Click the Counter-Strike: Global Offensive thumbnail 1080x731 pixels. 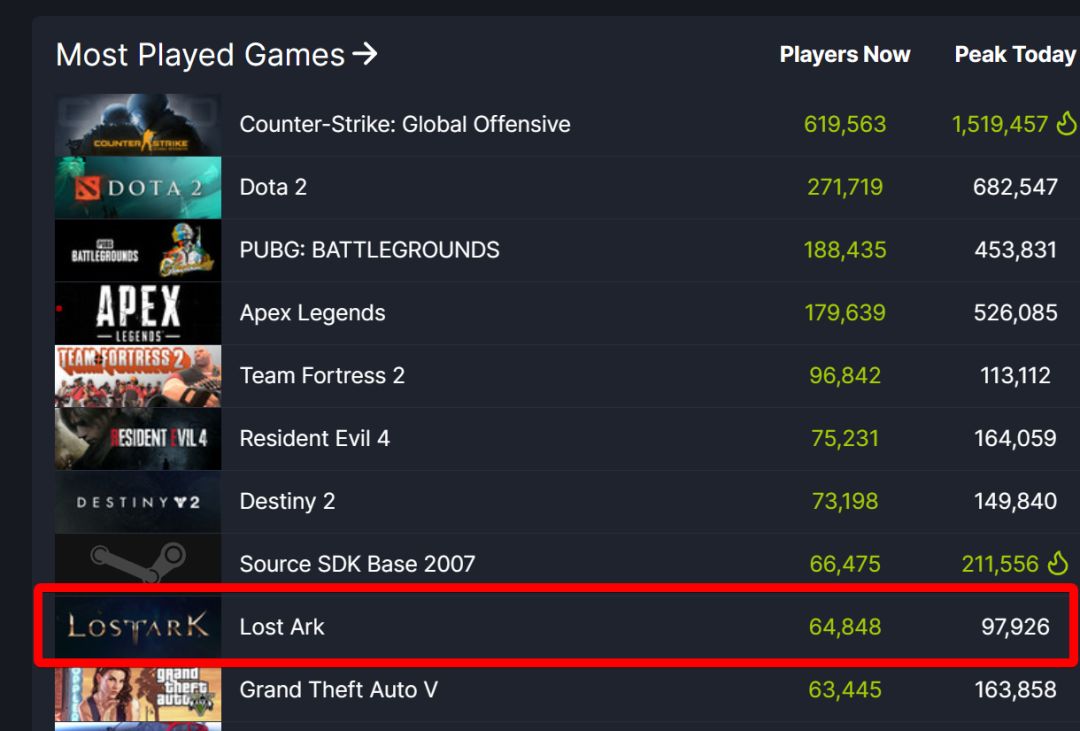pyautogui.click(x=138, y=125)
